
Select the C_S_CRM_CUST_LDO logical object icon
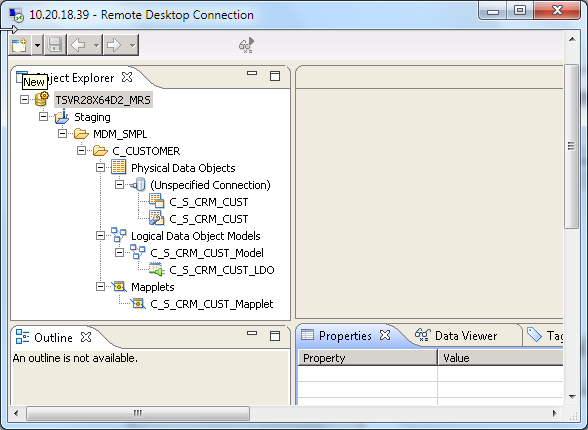click(x=156, y=270)
